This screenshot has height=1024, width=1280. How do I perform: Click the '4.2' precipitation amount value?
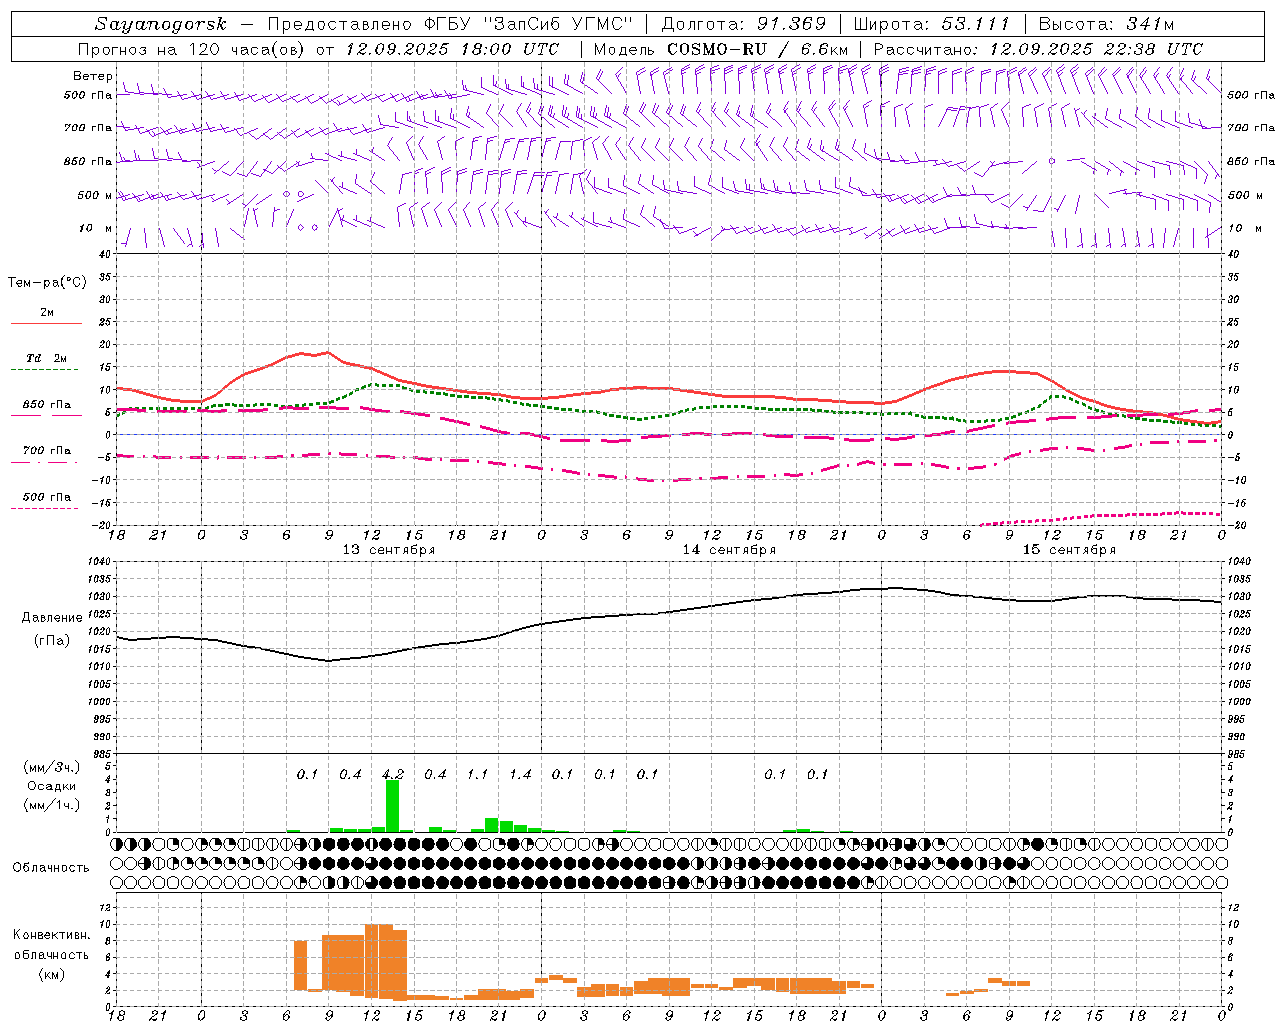[393, 774]
